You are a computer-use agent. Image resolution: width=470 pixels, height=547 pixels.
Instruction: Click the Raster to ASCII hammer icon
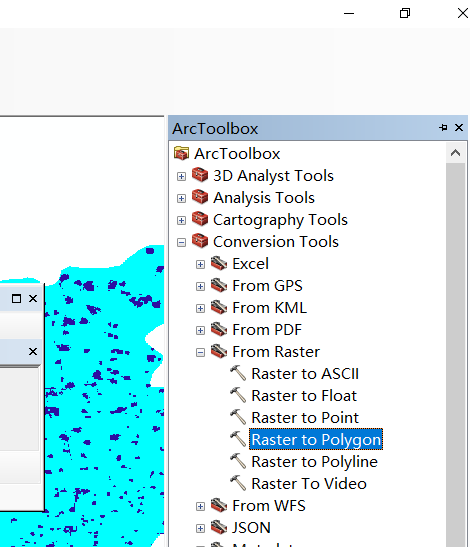(238, 373)
